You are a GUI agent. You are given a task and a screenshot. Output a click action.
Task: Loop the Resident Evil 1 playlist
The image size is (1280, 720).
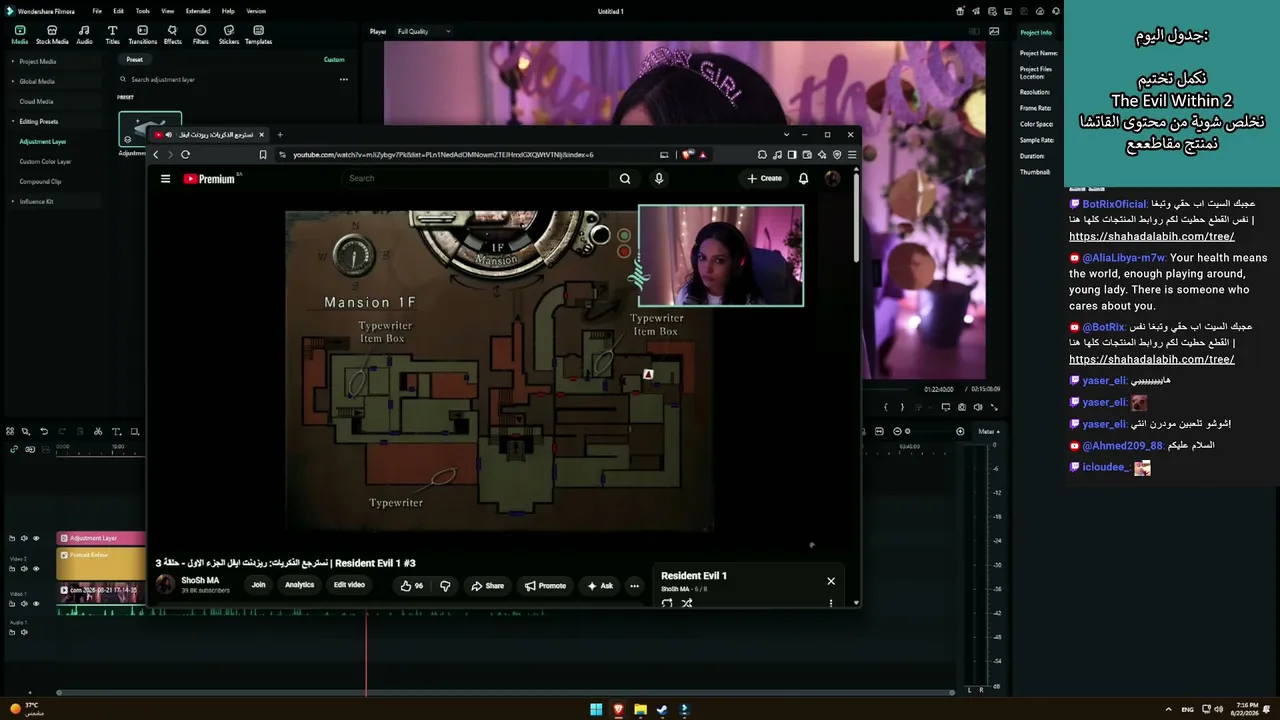point(667,603)
